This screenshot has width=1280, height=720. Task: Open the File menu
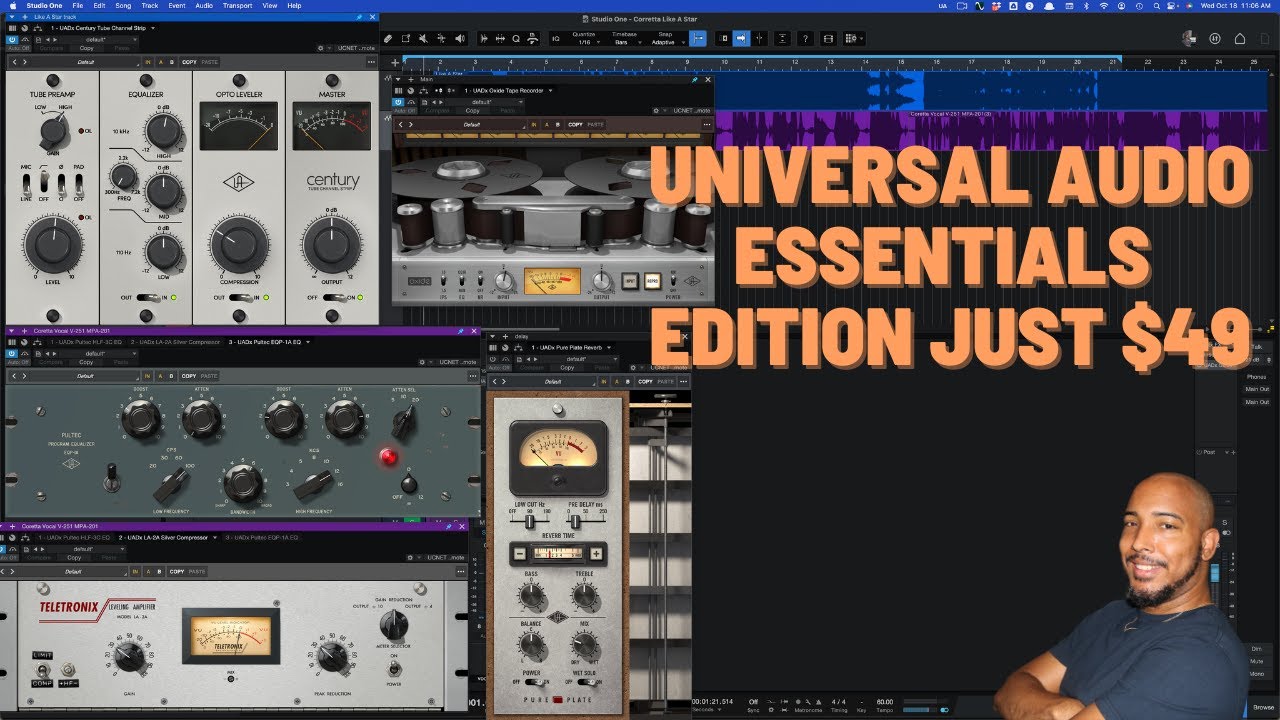click(x=78, y=5)
